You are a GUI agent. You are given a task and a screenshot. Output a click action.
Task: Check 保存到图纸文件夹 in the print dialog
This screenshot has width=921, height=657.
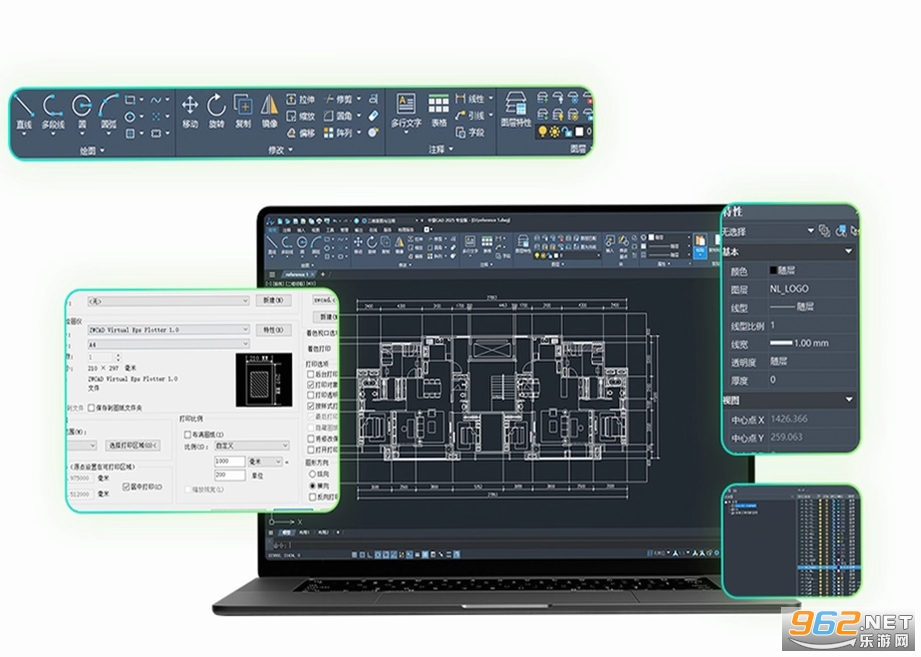91,407
